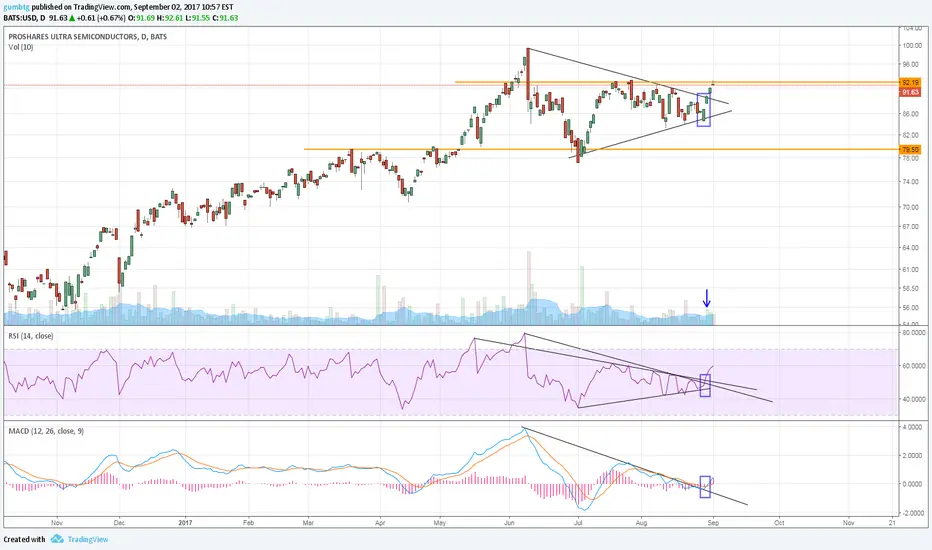
Task: Click the Sep label on time axis
Action: coord(713,523)
